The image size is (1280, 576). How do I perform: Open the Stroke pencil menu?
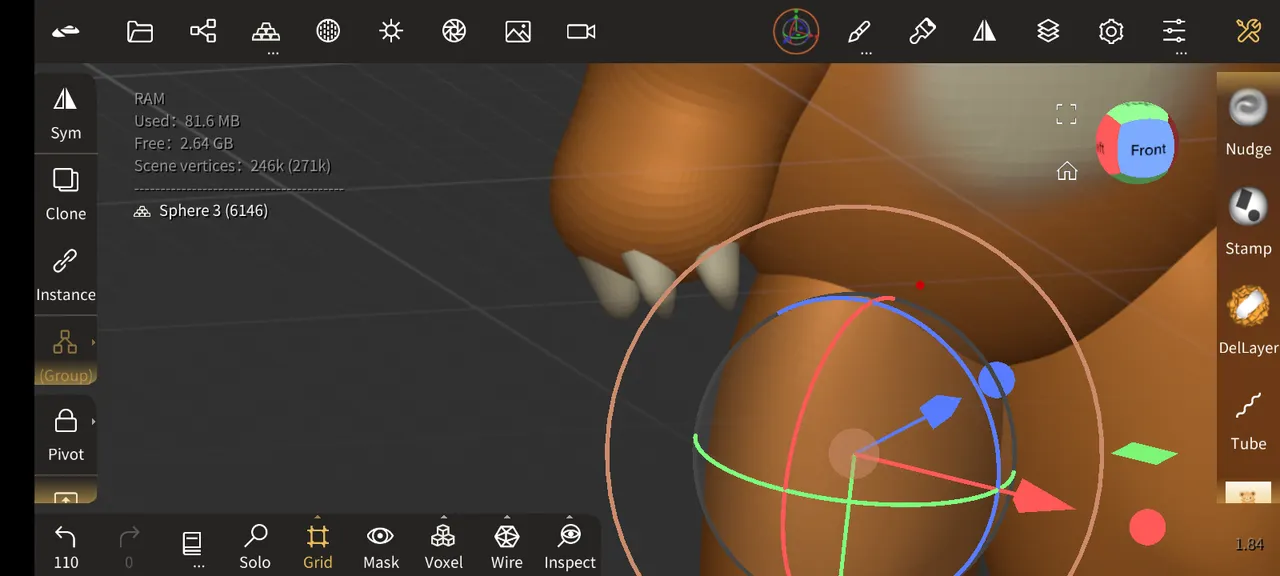pos(859,31)
